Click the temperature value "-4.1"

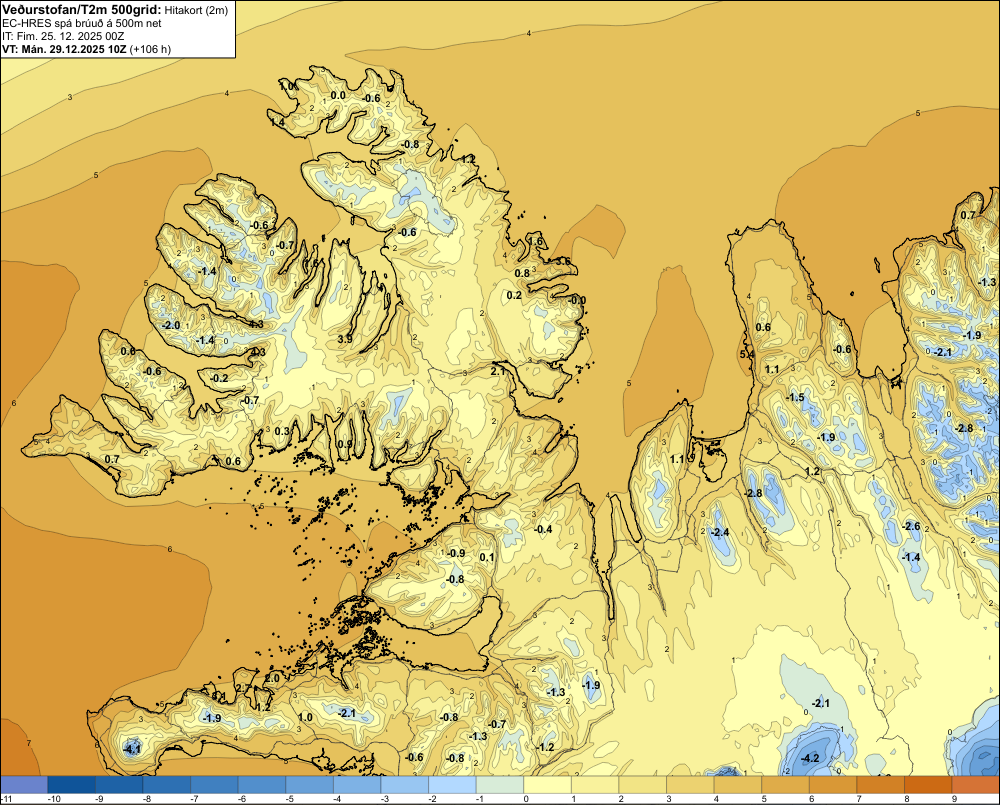coord(131,749)
